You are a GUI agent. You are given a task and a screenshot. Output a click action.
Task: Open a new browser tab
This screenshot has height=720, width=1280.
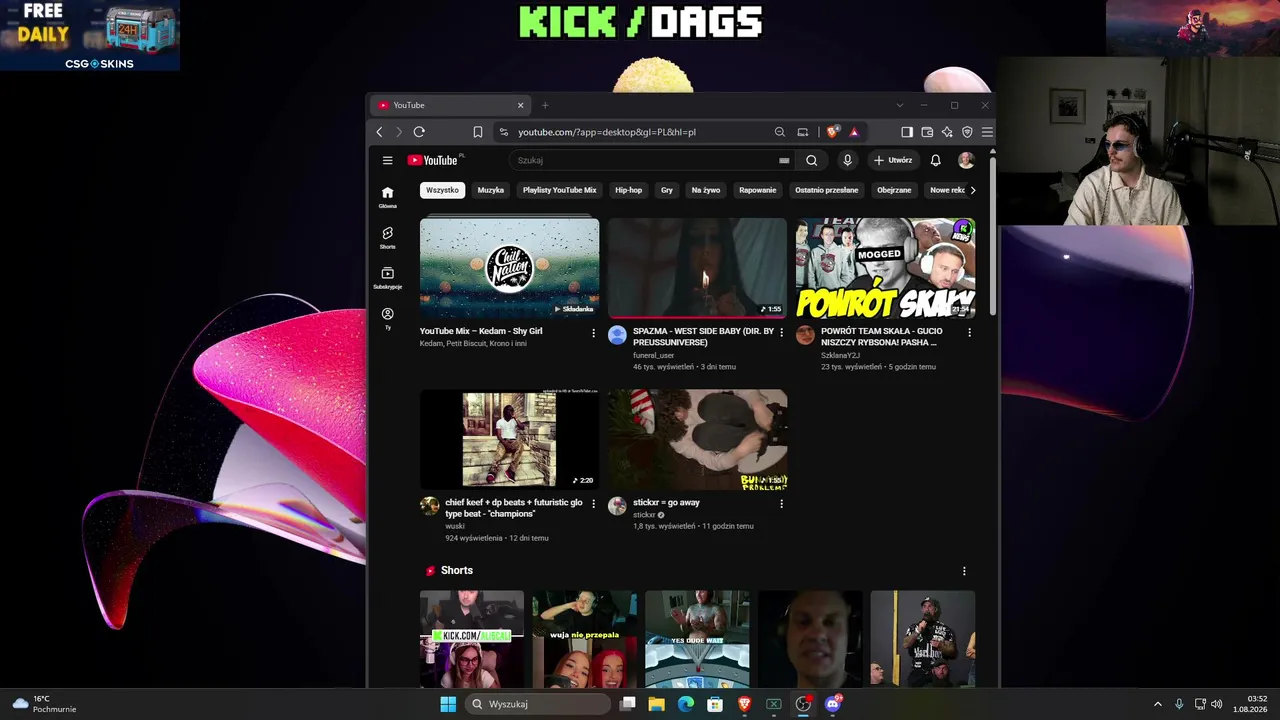pos(545,105)
